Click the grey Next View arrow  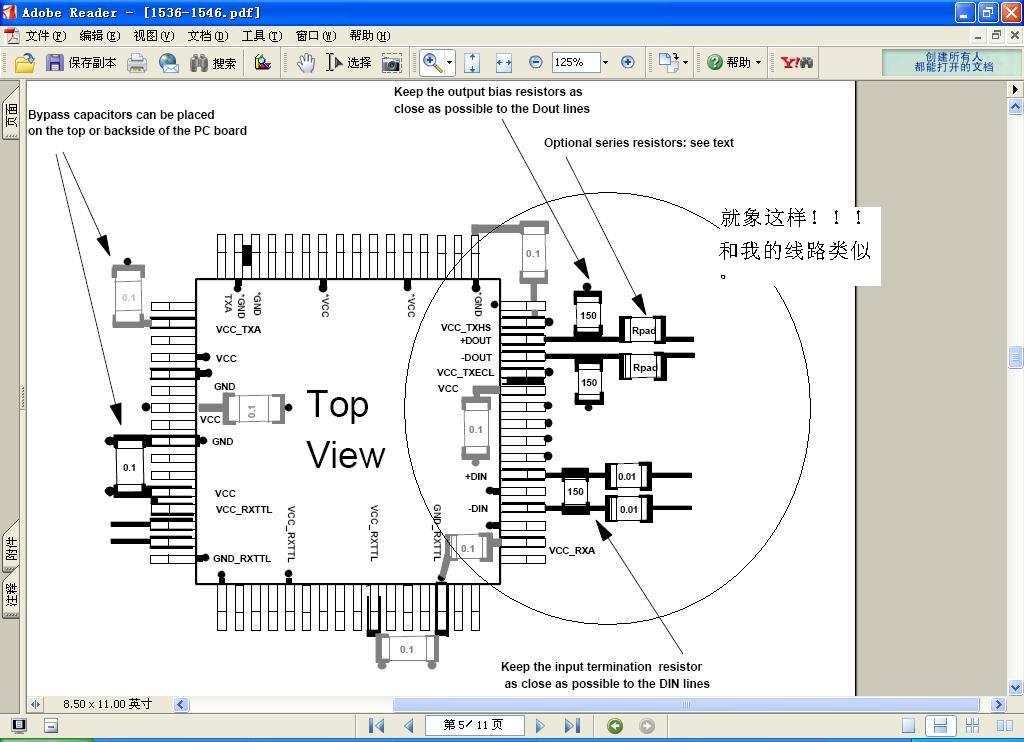pos(647,726)
